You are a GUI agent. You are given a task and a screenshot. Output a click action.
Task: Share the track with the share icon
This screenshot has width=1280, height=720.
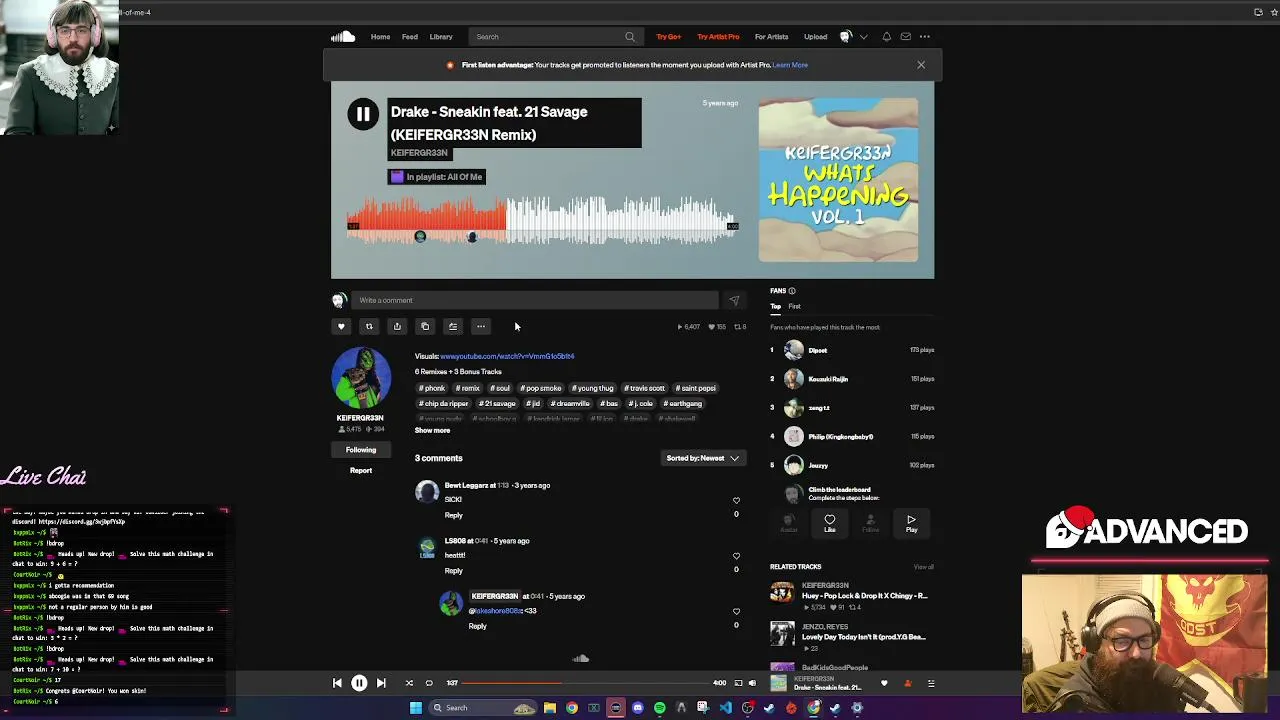pyautogui.click(x=397, y=326)
